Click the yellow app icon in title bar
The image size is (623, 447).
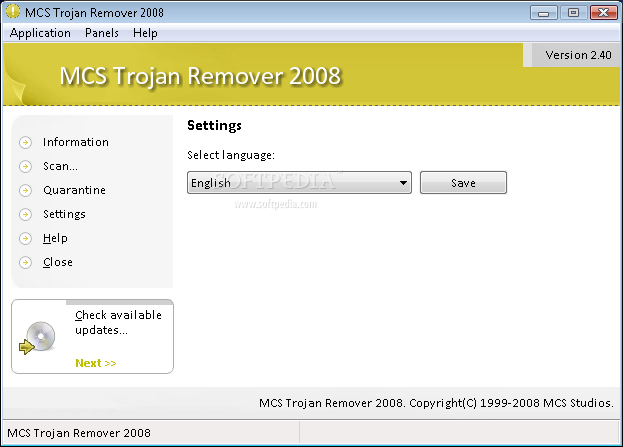(13, 12)
